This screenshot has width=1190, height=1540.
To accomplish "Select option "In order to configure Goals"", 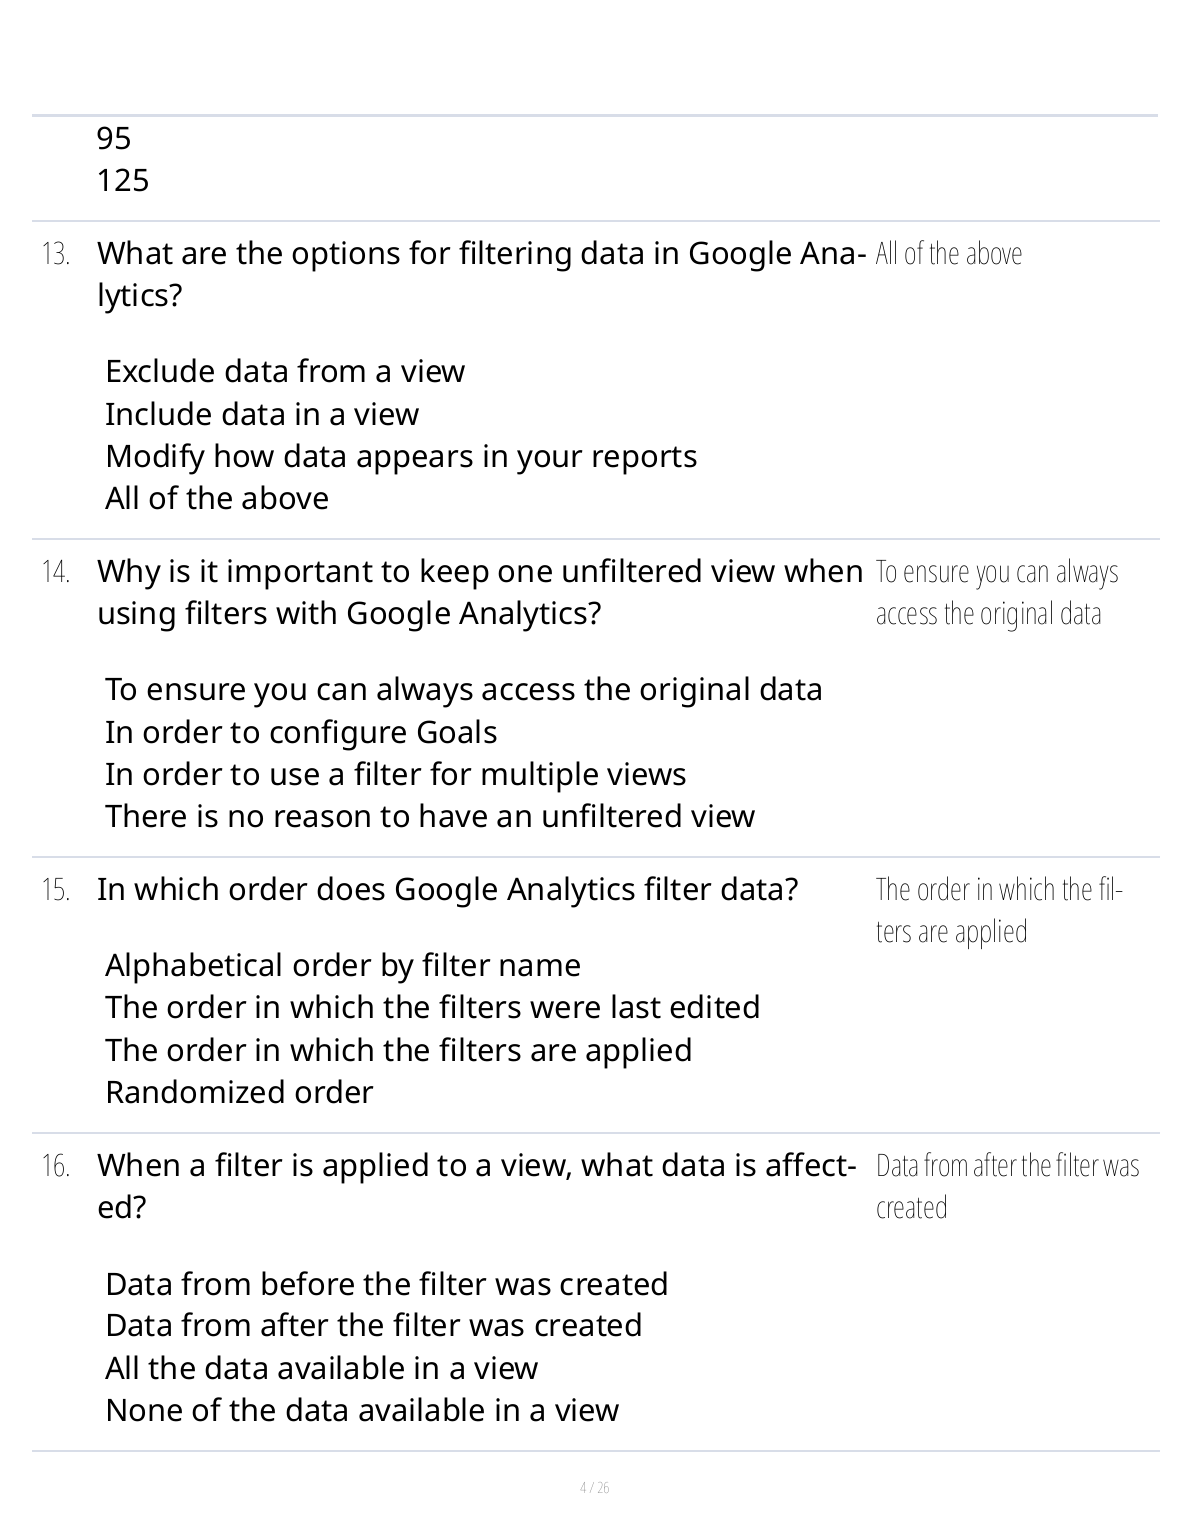I will point(301,732).
